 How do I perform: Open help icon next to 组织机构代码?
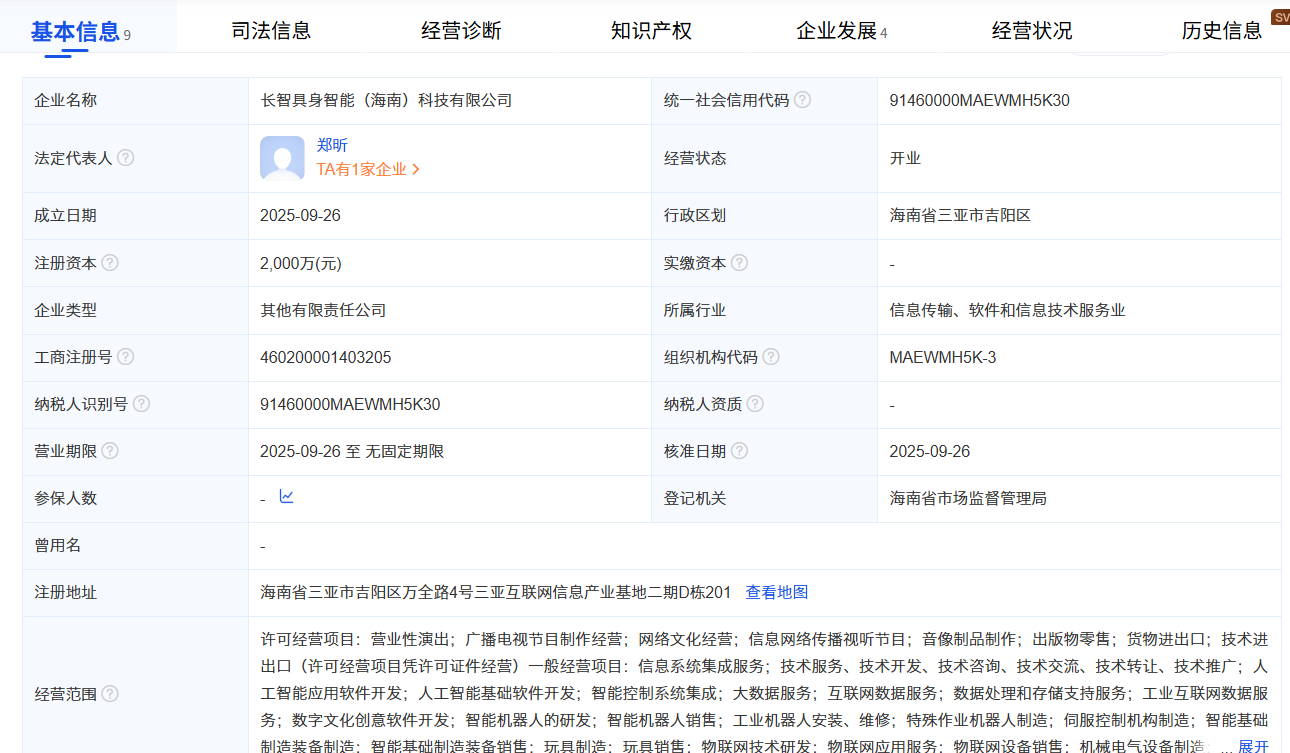[x=770, y=356]
